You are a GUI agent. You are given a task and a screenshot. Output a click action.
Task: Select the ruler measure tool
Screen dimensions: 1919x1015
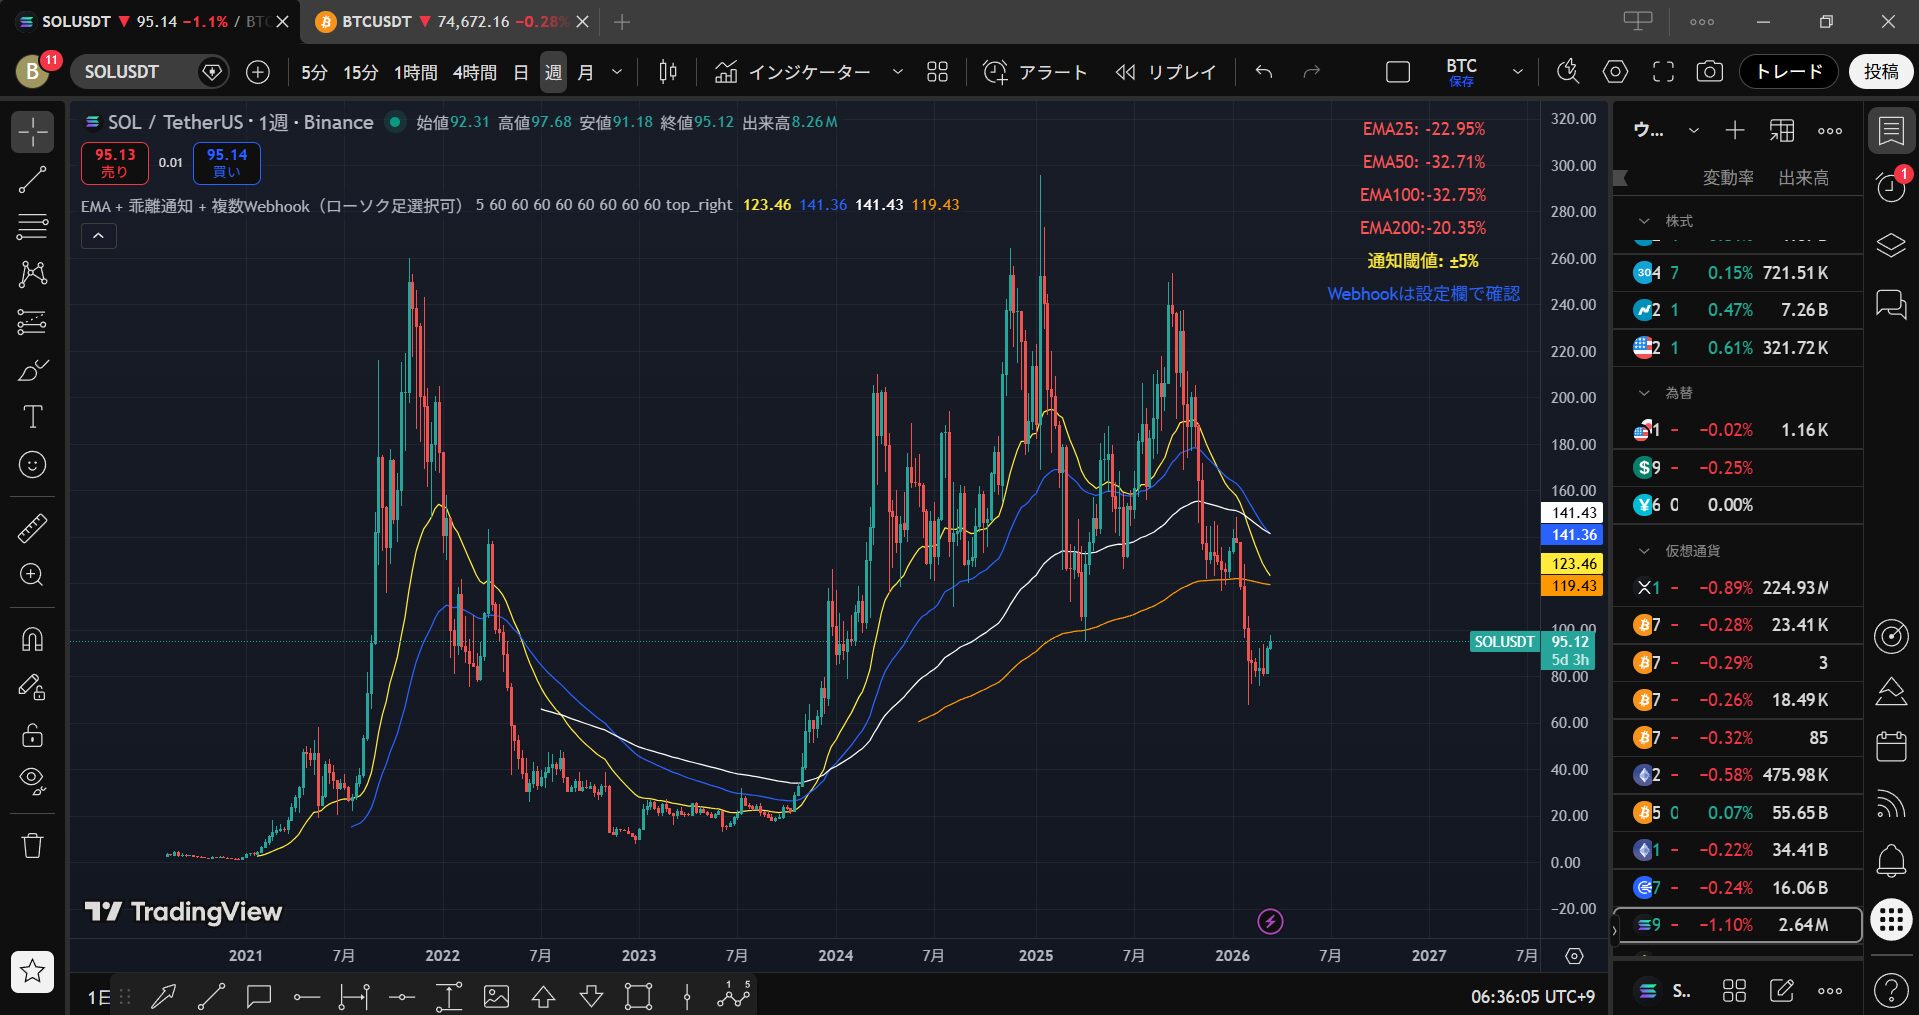click(32, 528)
